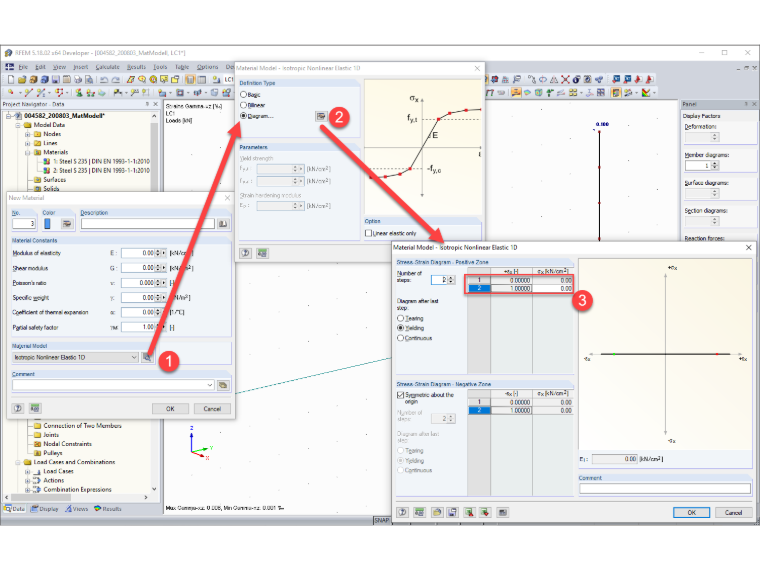The image size is (760, 570).
Task: Select Basic definition type radio
Action: point(244,95)
